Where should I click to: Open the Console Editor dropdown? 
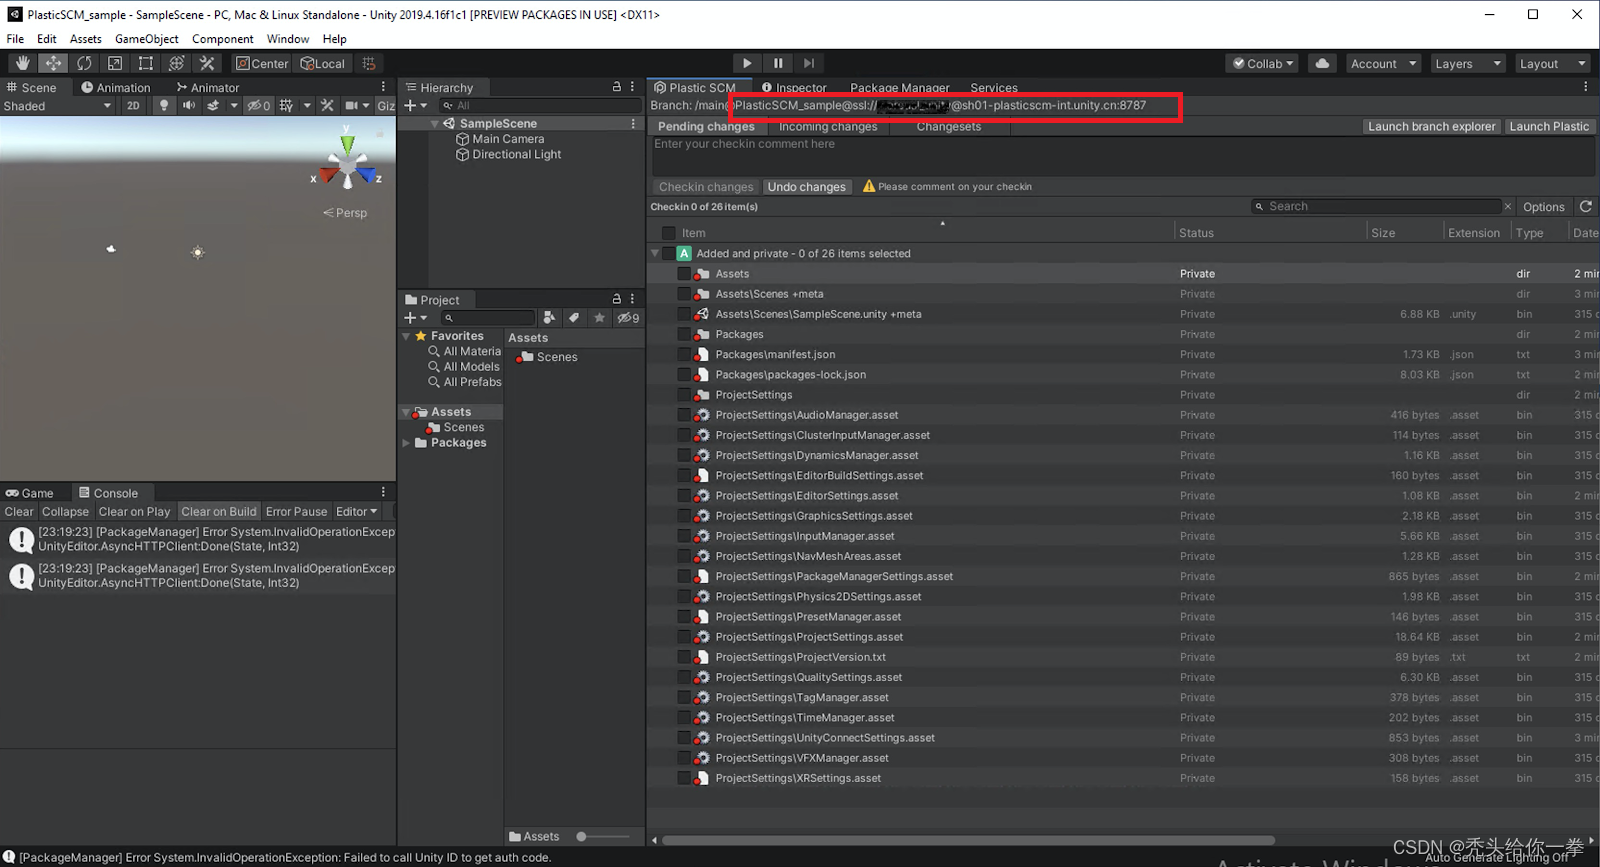pos(357,511)
